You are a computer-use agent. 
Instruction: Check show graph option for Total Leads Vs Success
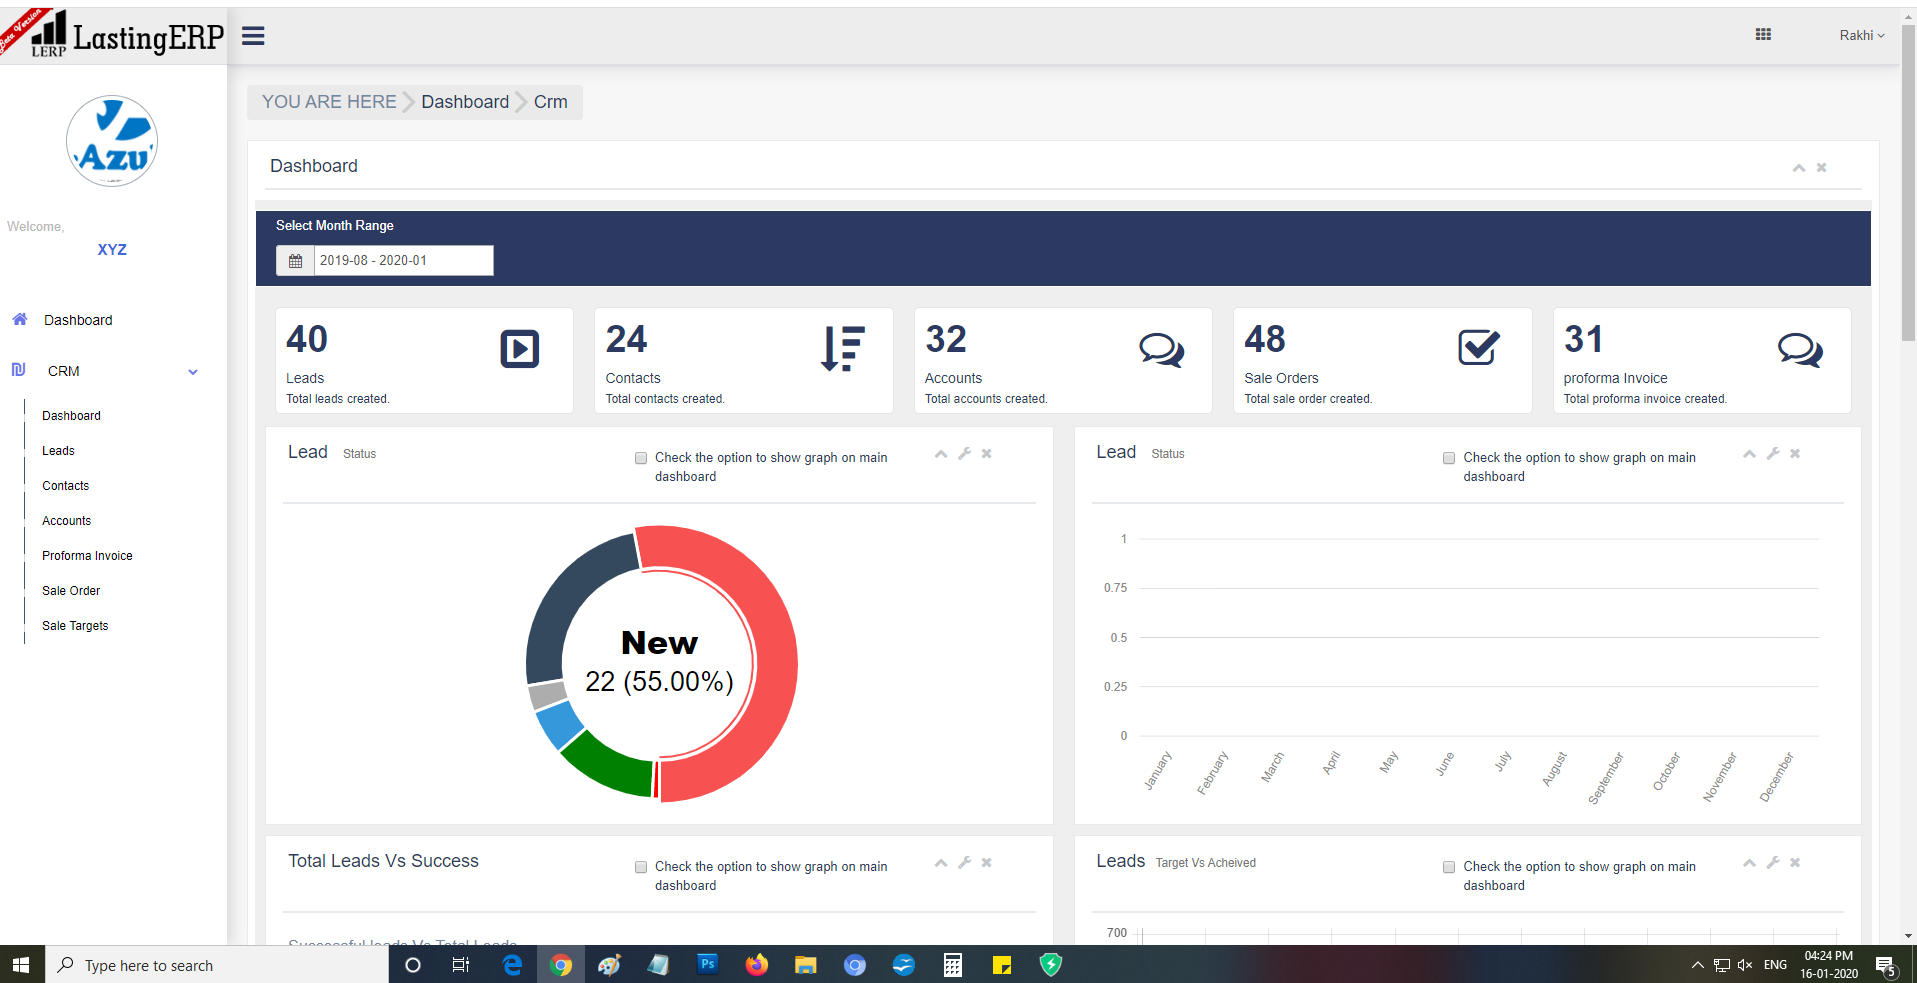click(641, 867)
